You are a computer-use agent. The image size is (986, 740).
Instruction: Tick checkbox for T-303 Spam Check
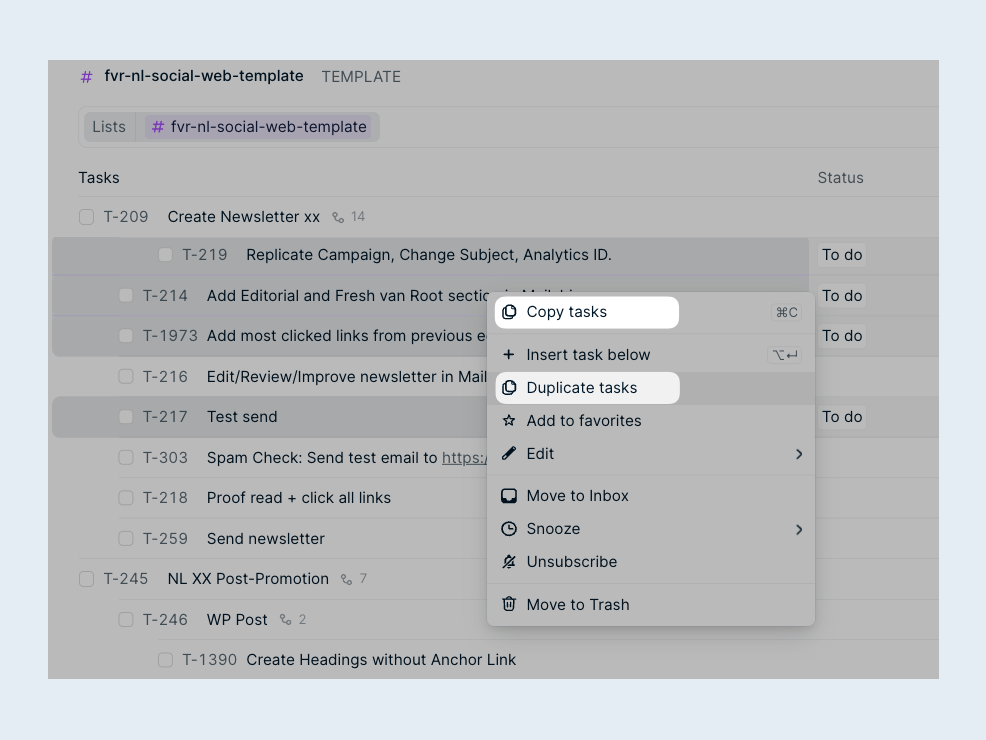126,458
